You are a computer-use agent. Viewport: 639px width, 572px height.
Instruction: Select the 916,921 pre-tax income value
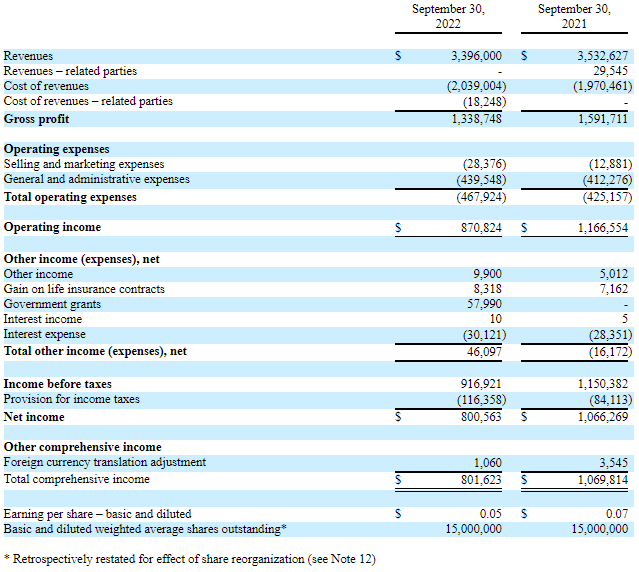(x=481, y=384)
